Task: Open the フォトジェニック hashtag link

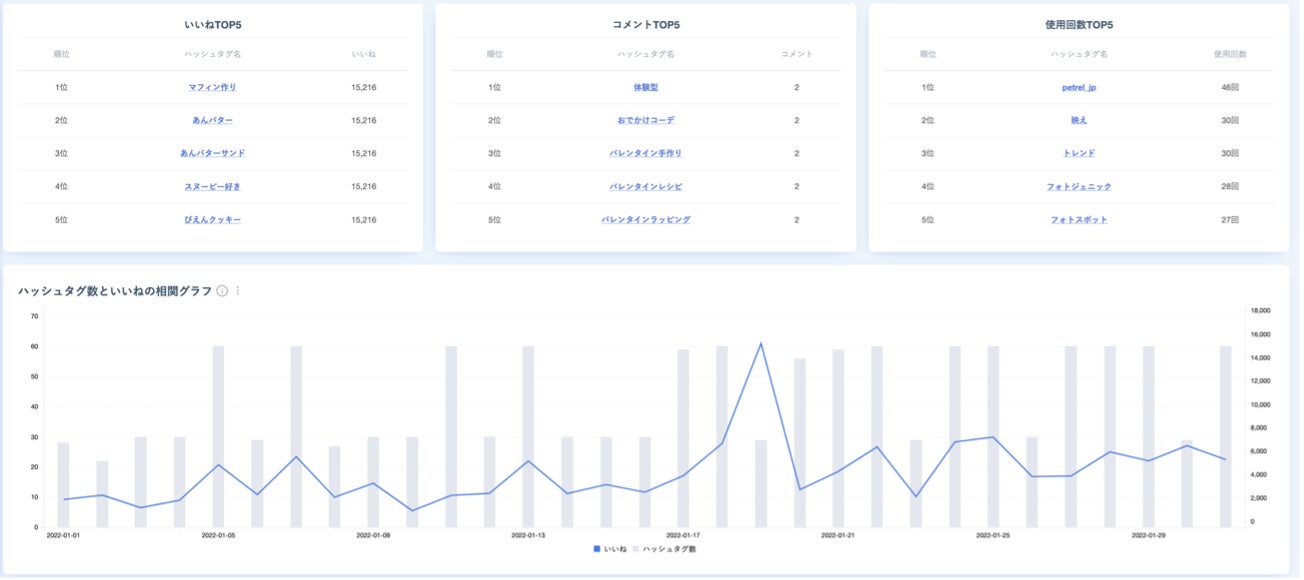Action: point(1079,186)
